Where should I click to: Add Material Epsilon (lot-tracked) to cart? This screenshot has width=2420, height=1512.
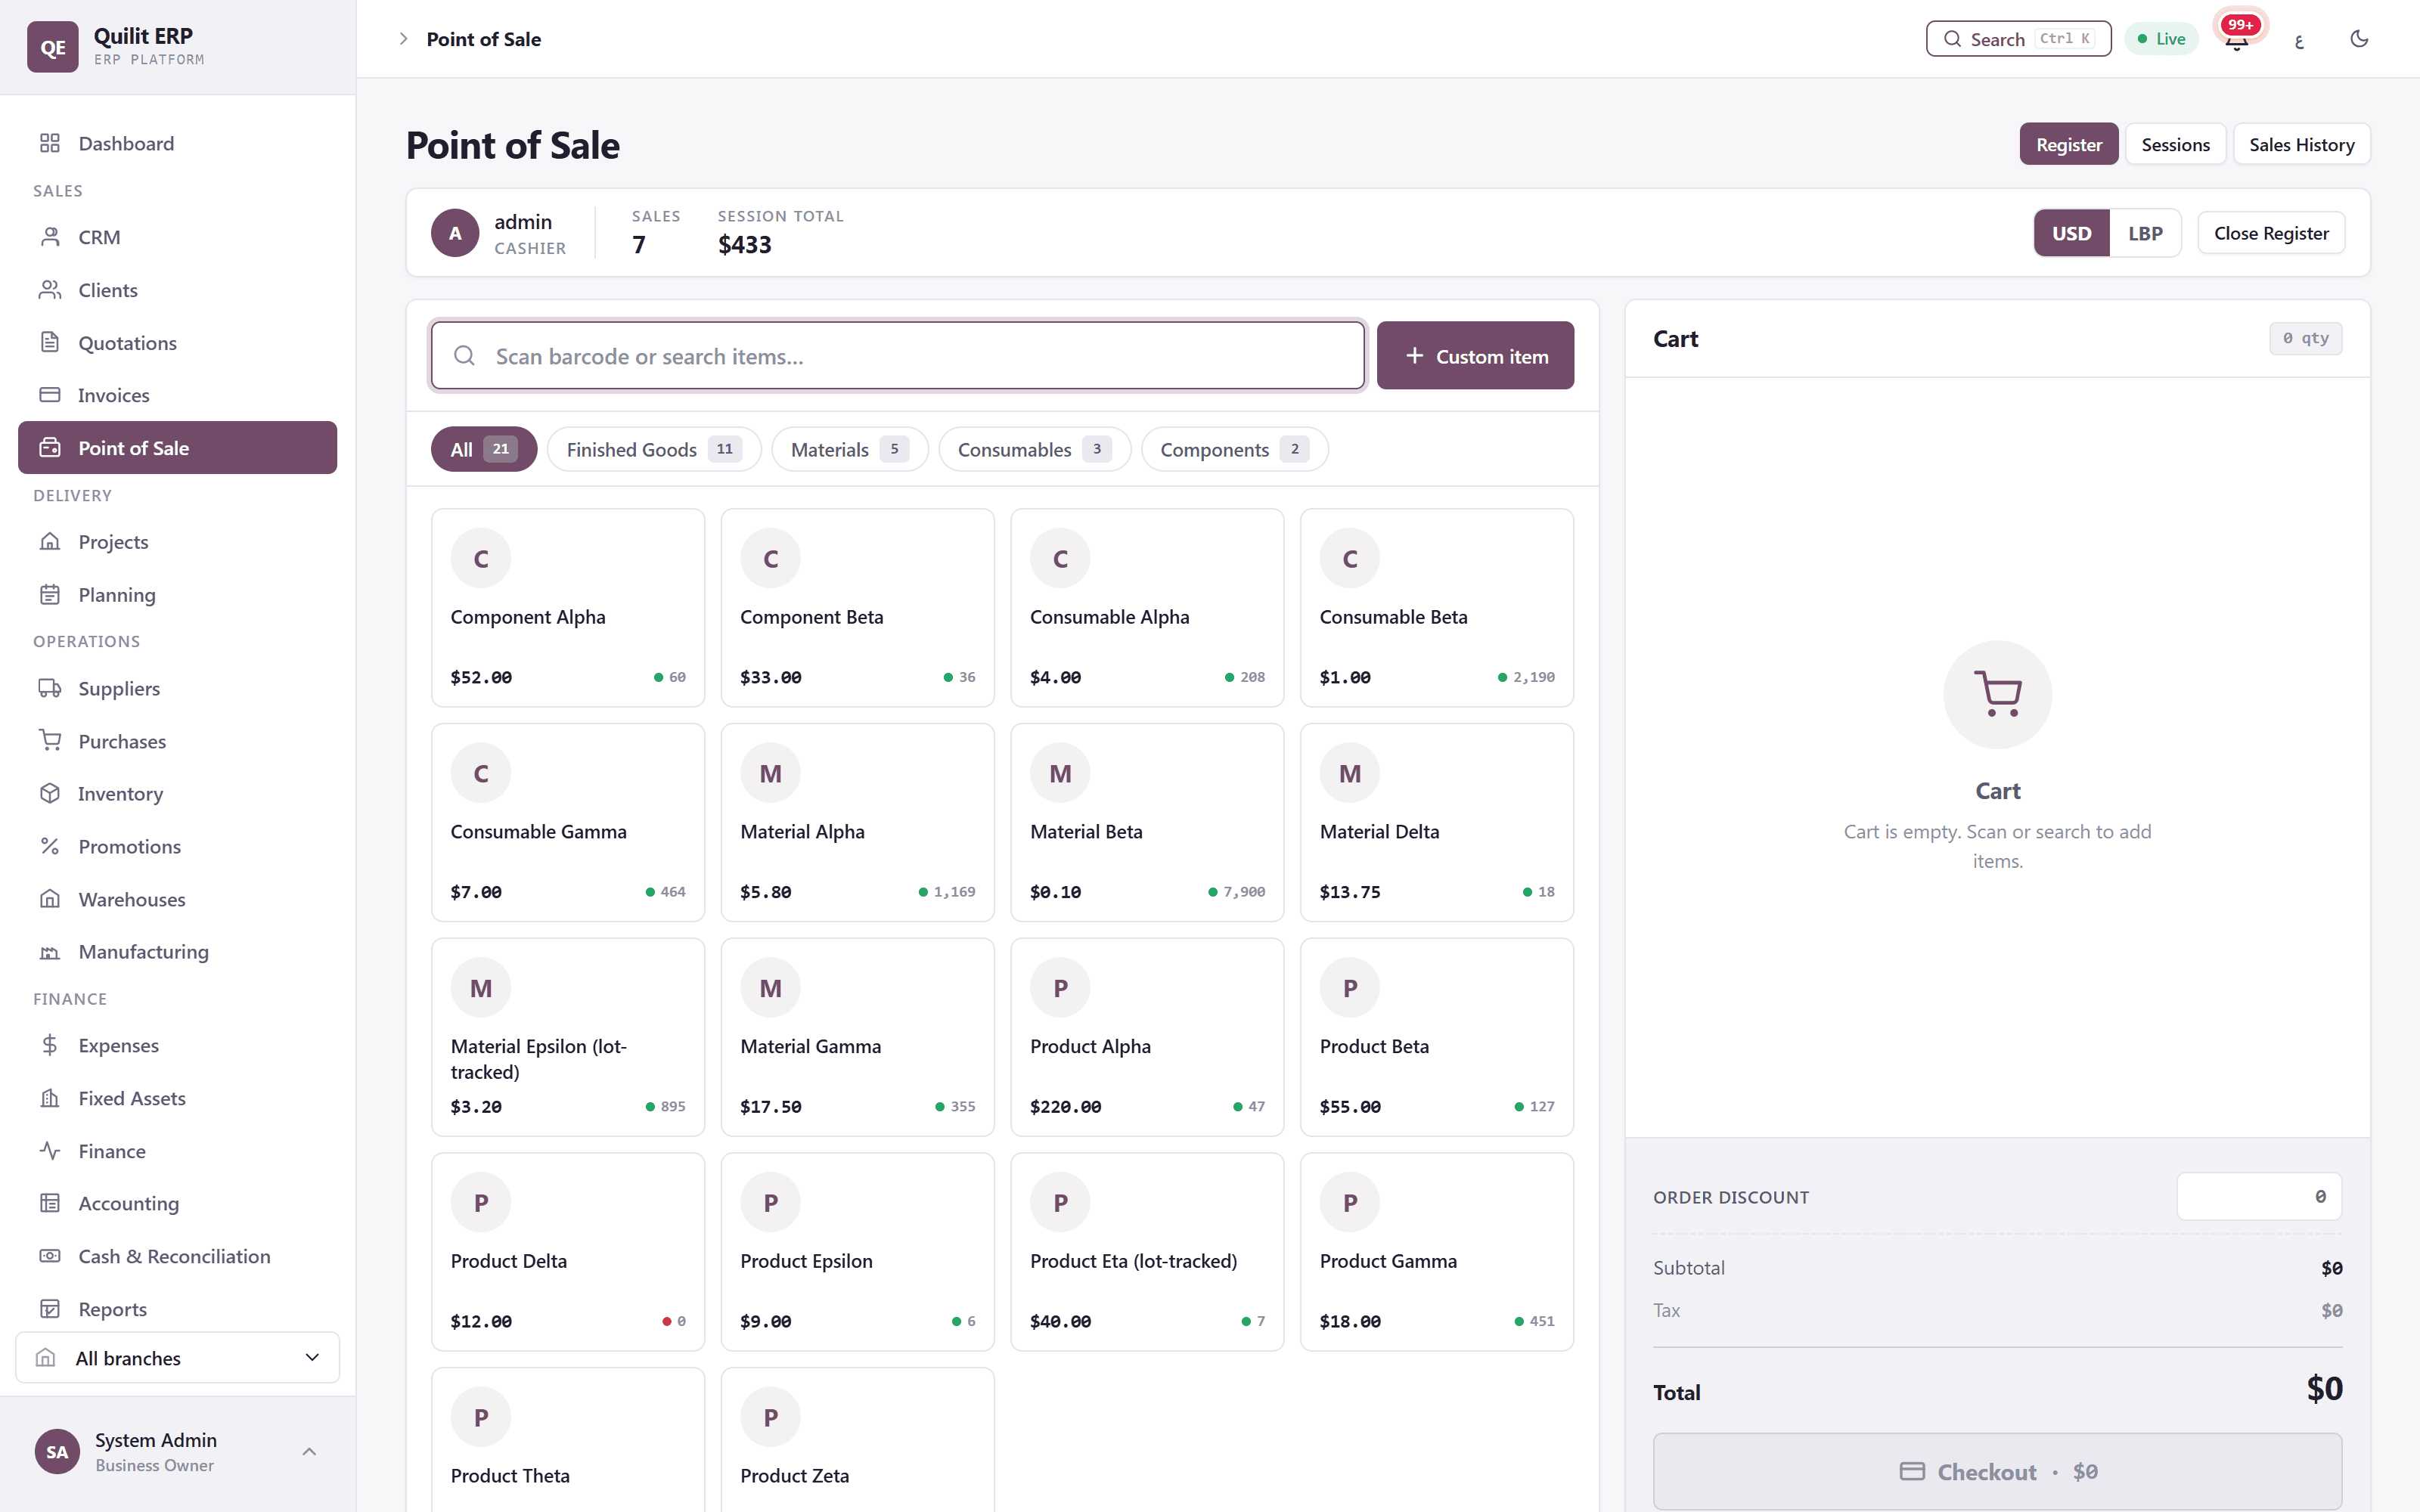coord(568,1037)
